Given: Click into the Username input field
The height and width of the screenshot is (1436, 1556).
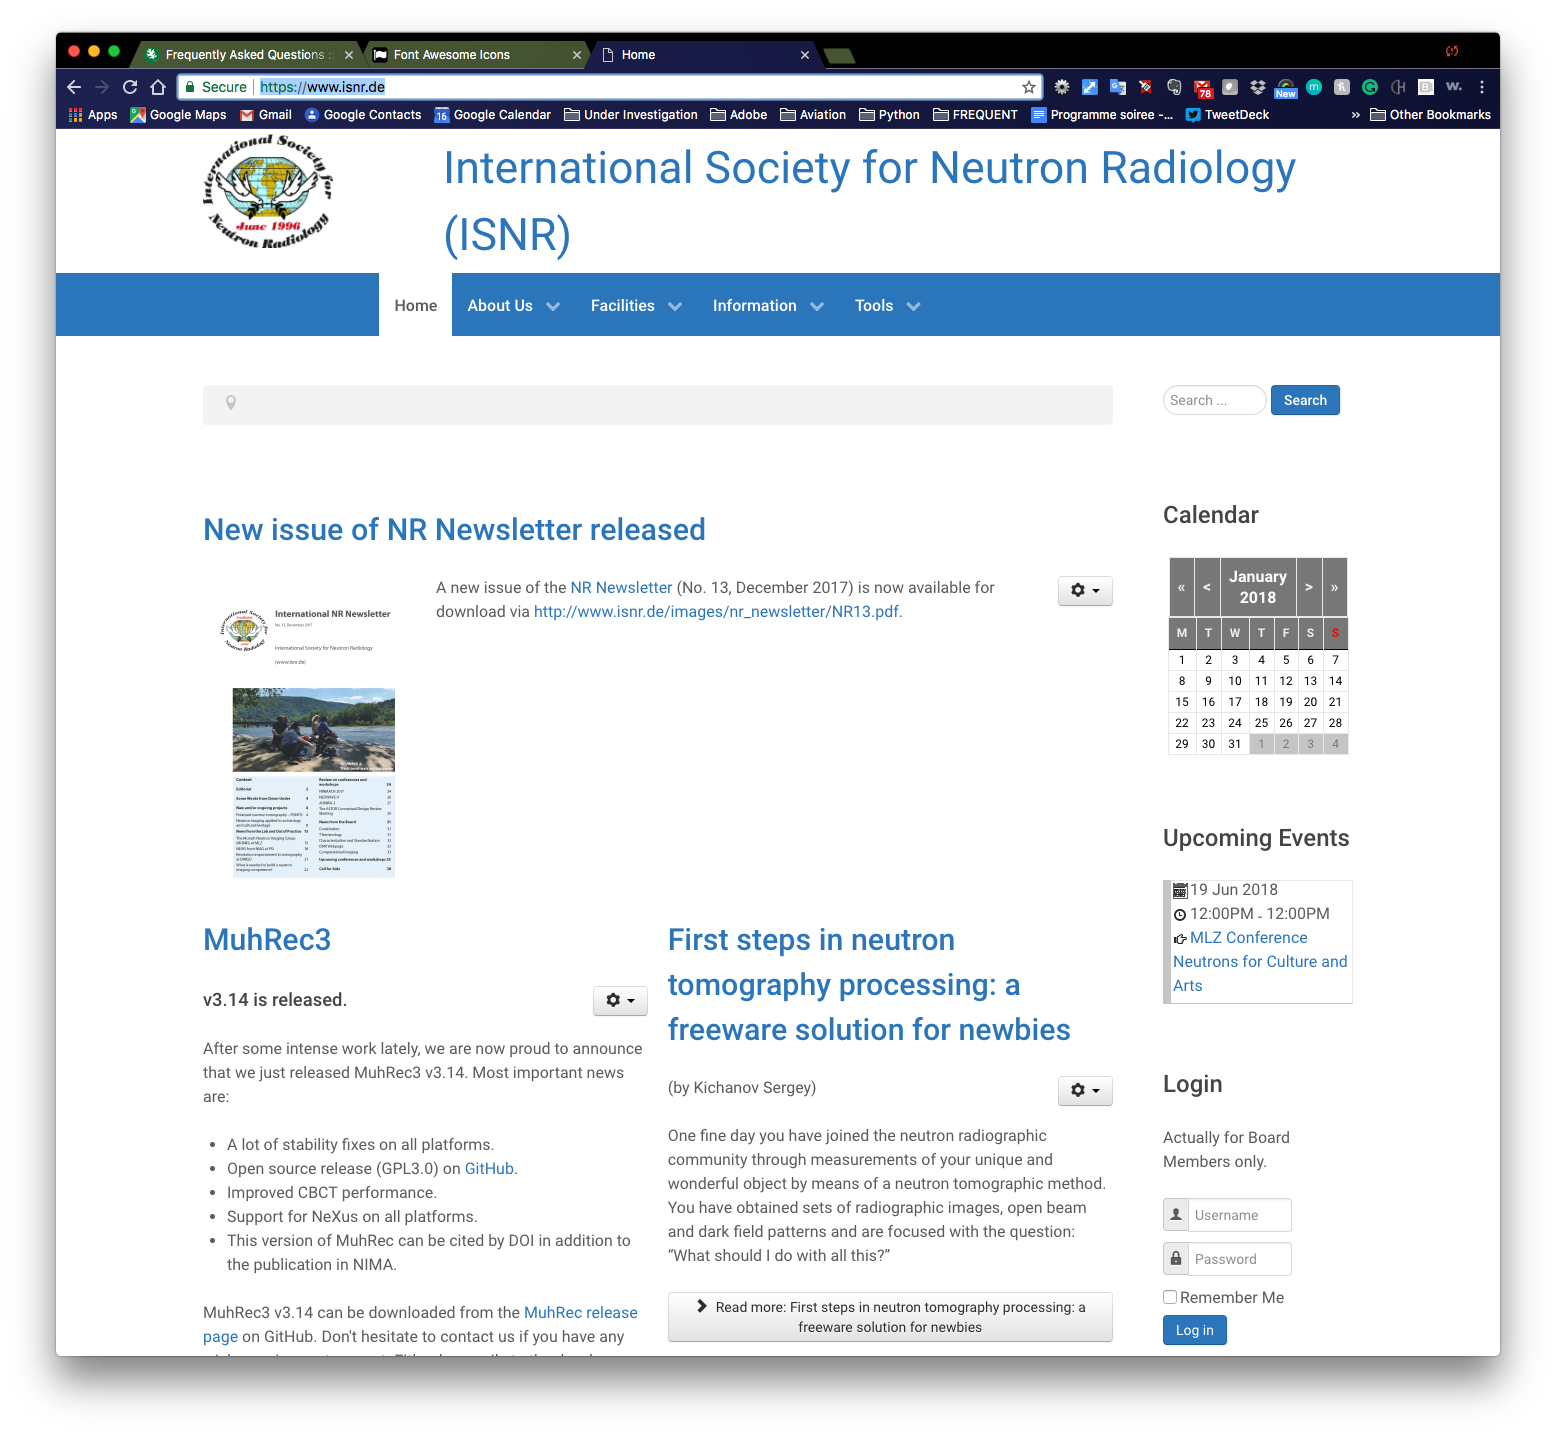Looking at the screenshot, I should [x=1240, y=1215].
